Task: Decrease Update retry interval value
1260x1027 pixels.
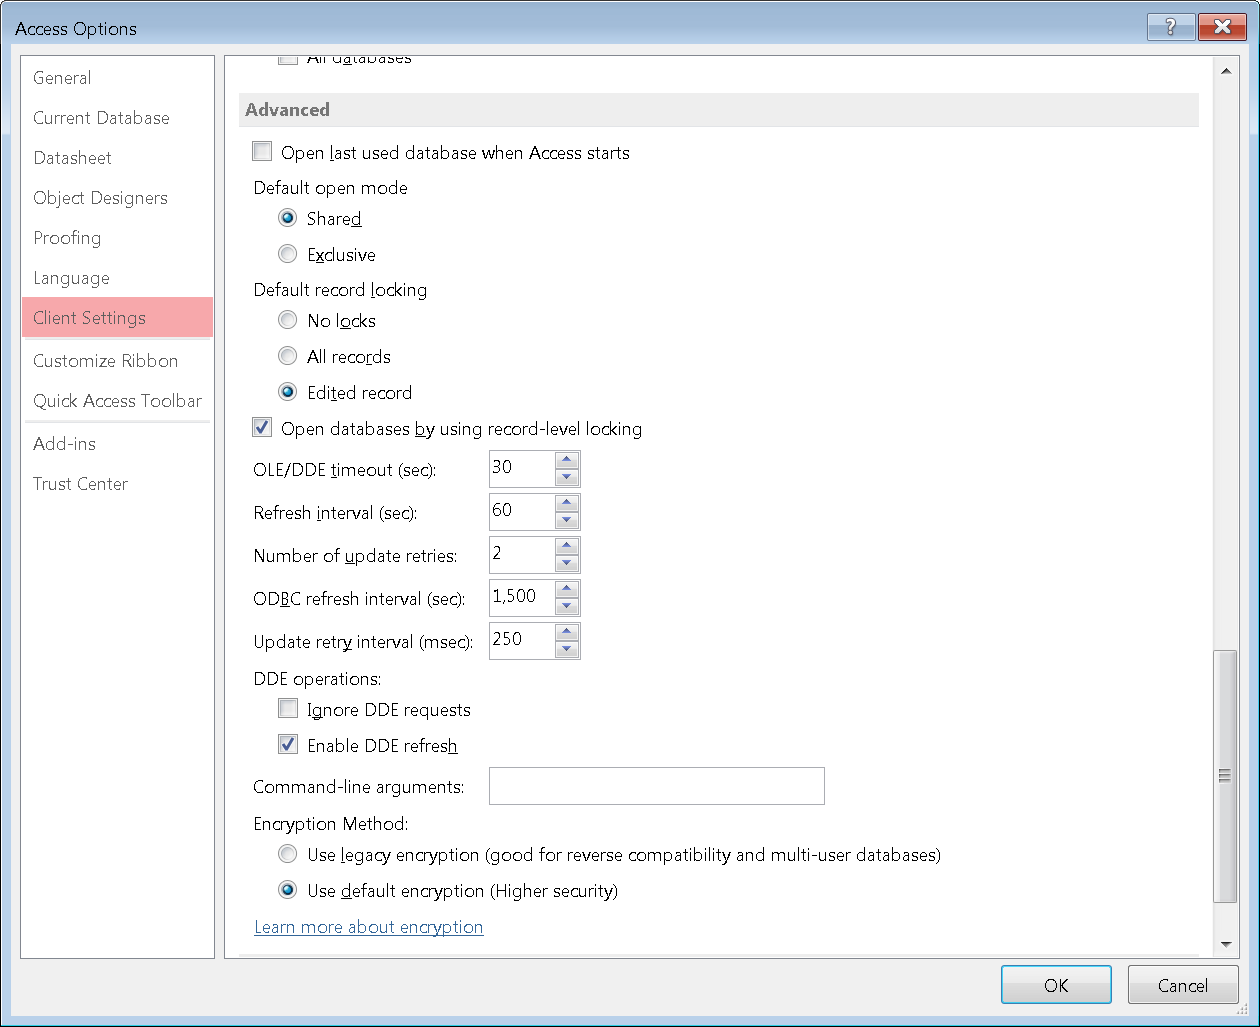Action: [x=567, y=649]
